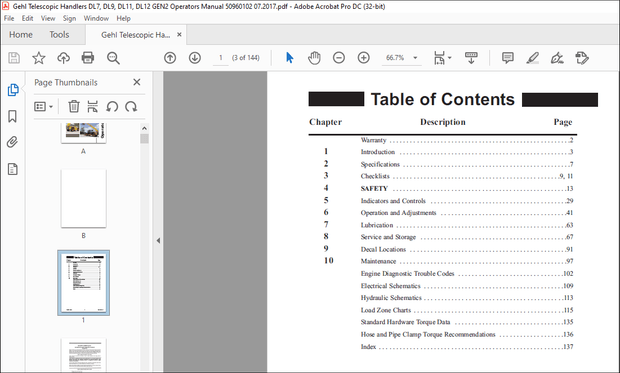Activate the highlight text pen tool
The image size is (620, 373).
(x=532, y=58)
